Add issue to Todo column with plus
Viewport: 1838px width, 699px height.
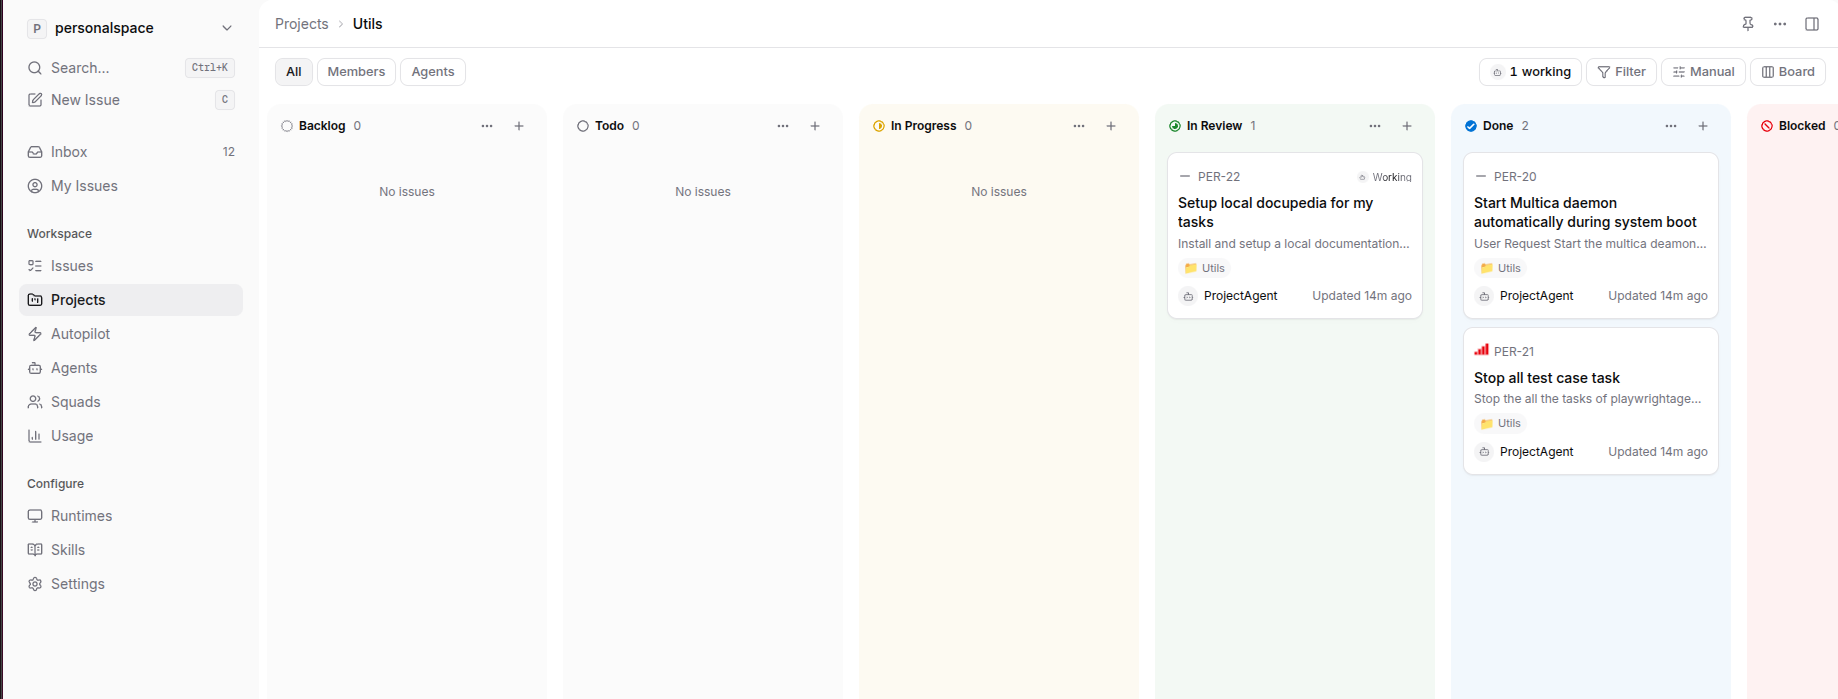tap(815, 126)
